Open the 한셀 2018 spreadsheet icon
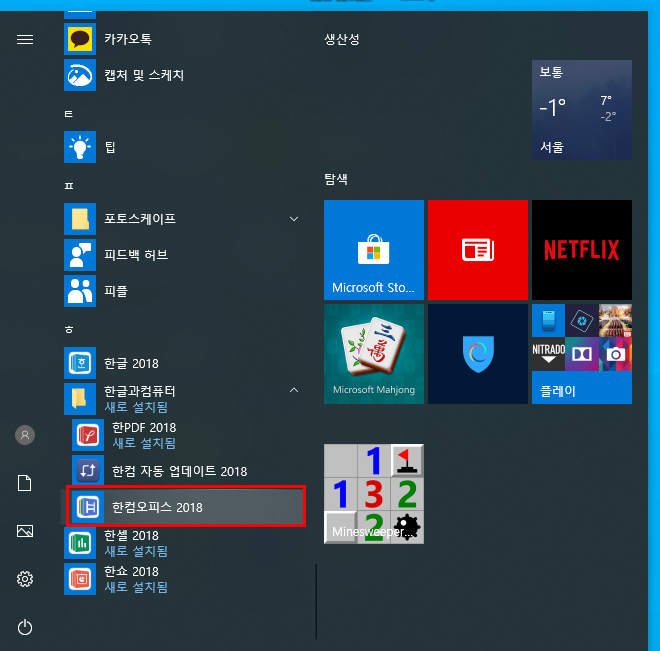Image resolution: width=660 pixels, height=651 pixels. click(80, 543)
